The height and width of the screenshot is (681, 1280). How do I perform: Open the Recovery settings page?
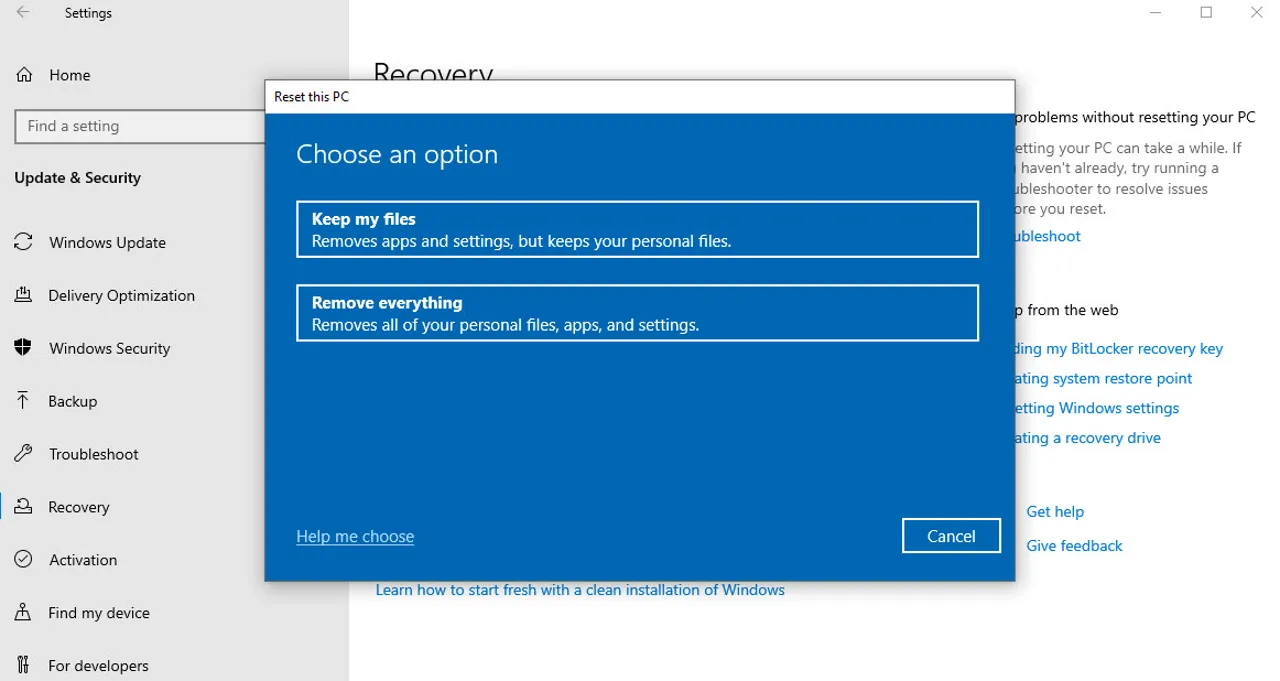click(x=79, y=507)
